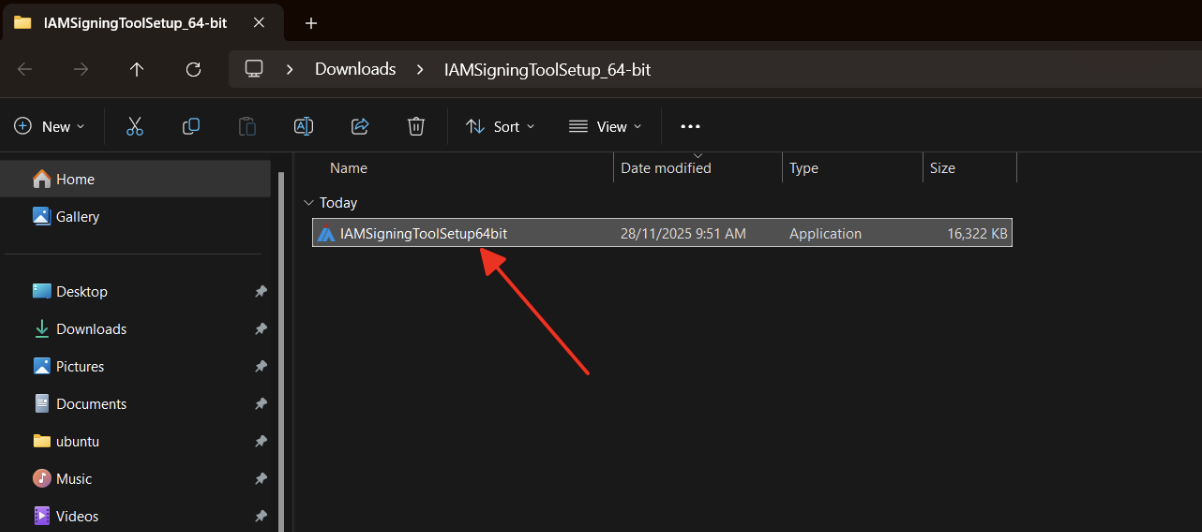Click the pin icon beside Documents
Image resolution: width=1202 pixels, height=532 pixels.
[x=260, y=404]
